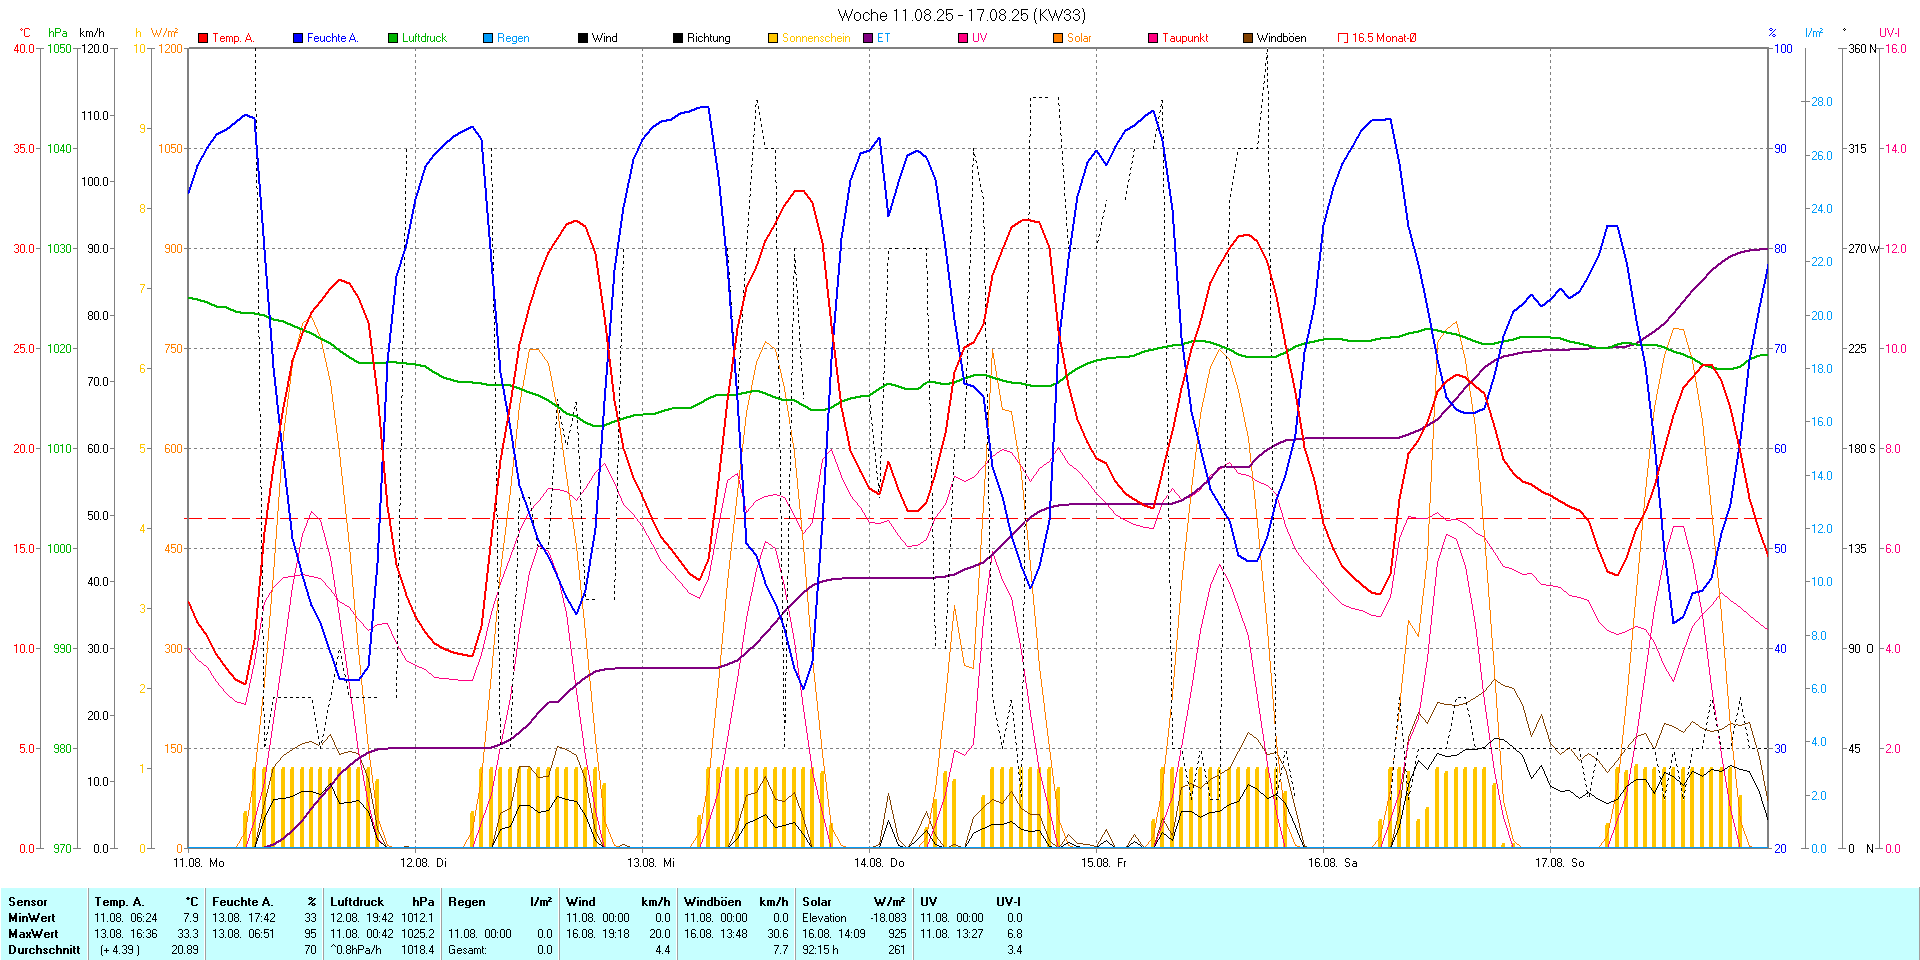This screenshot has width=1920, height=960.
Task: Click the brown Windböen legend square
Action: pyautogui.click(x=1248, y=38)
